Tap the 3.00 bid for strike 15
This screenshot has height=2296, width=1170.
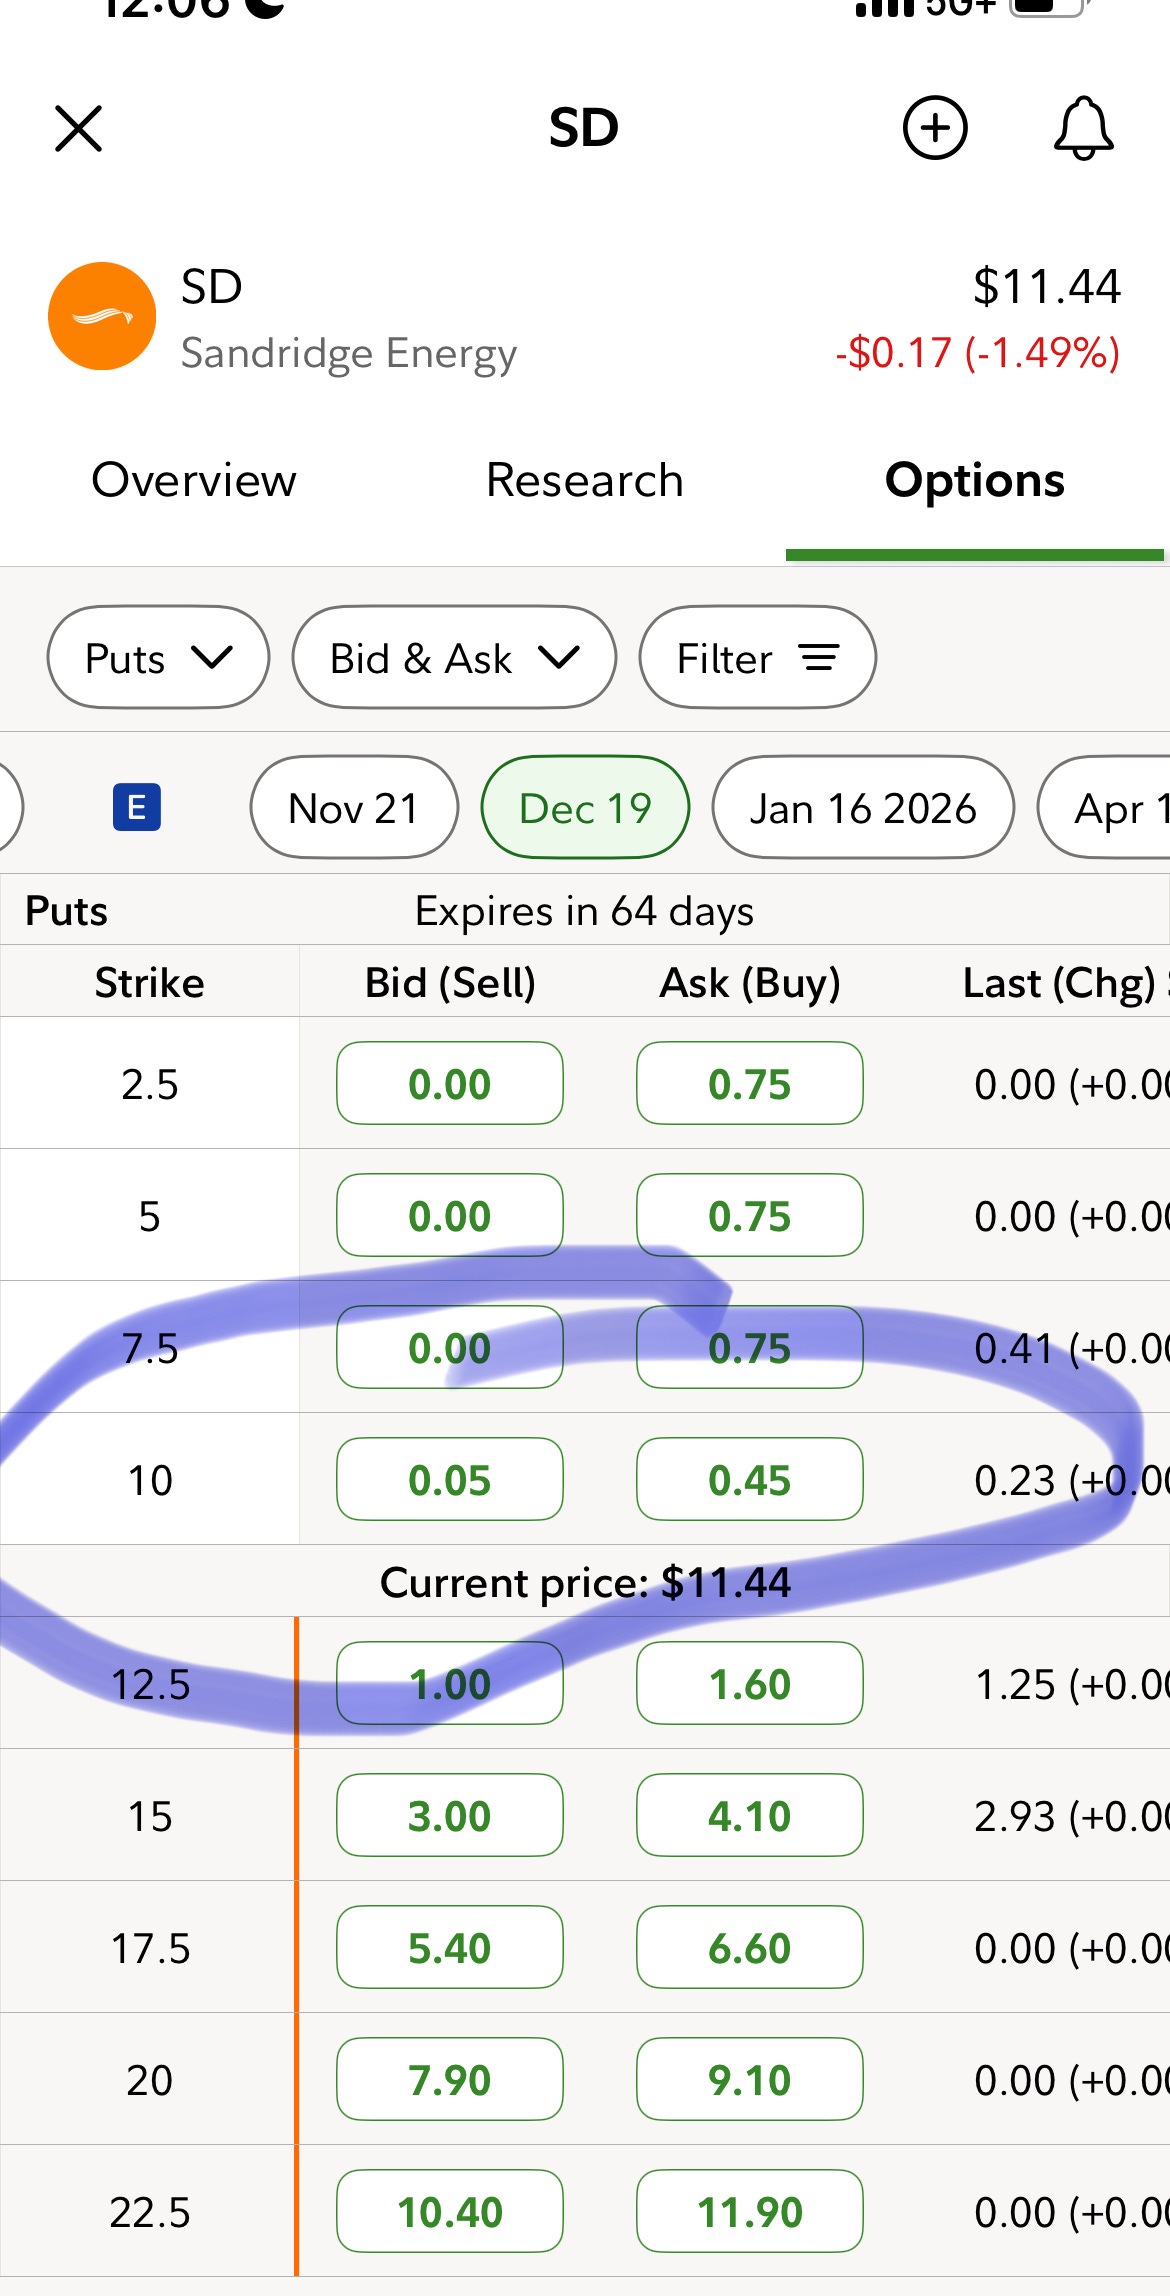450,1815
